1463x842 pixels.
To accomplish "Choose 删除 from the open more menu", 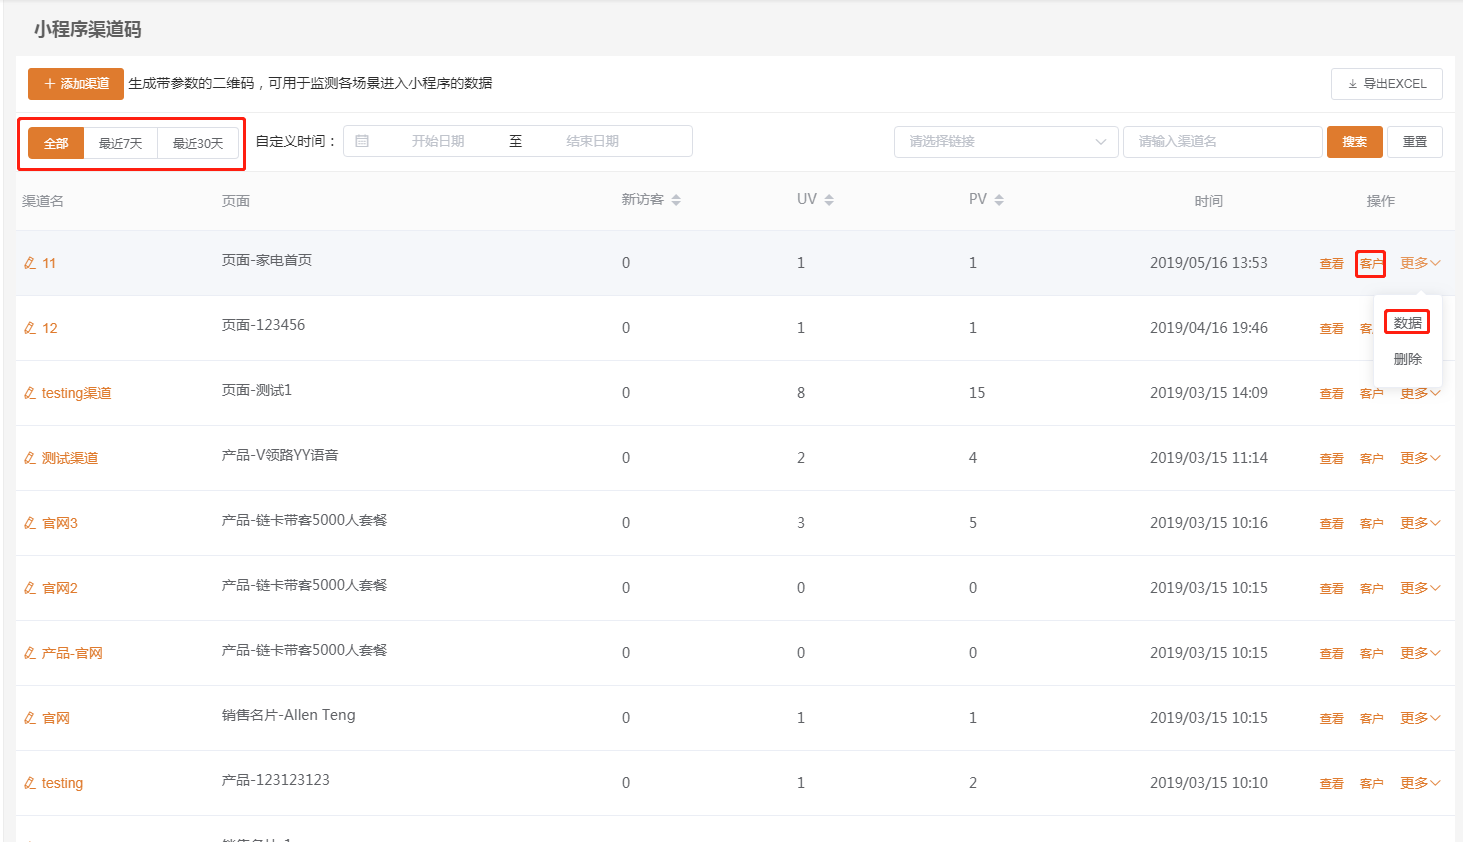I will point(1407,359).
